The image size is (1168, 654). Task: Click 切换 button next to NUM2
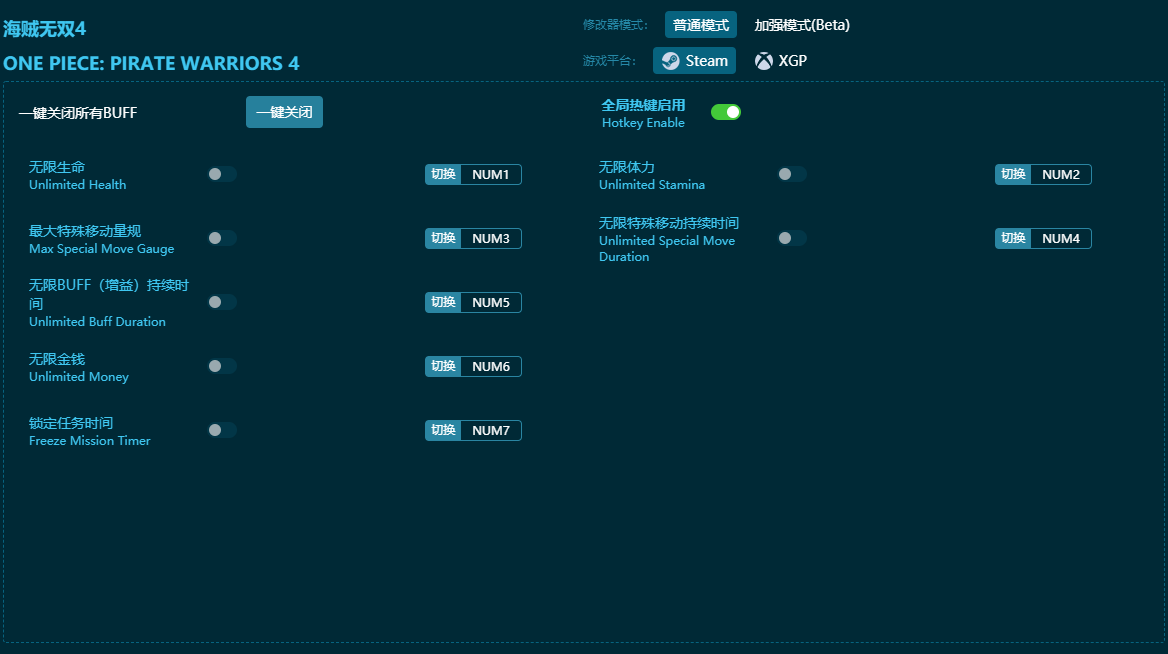[1013, 175]
